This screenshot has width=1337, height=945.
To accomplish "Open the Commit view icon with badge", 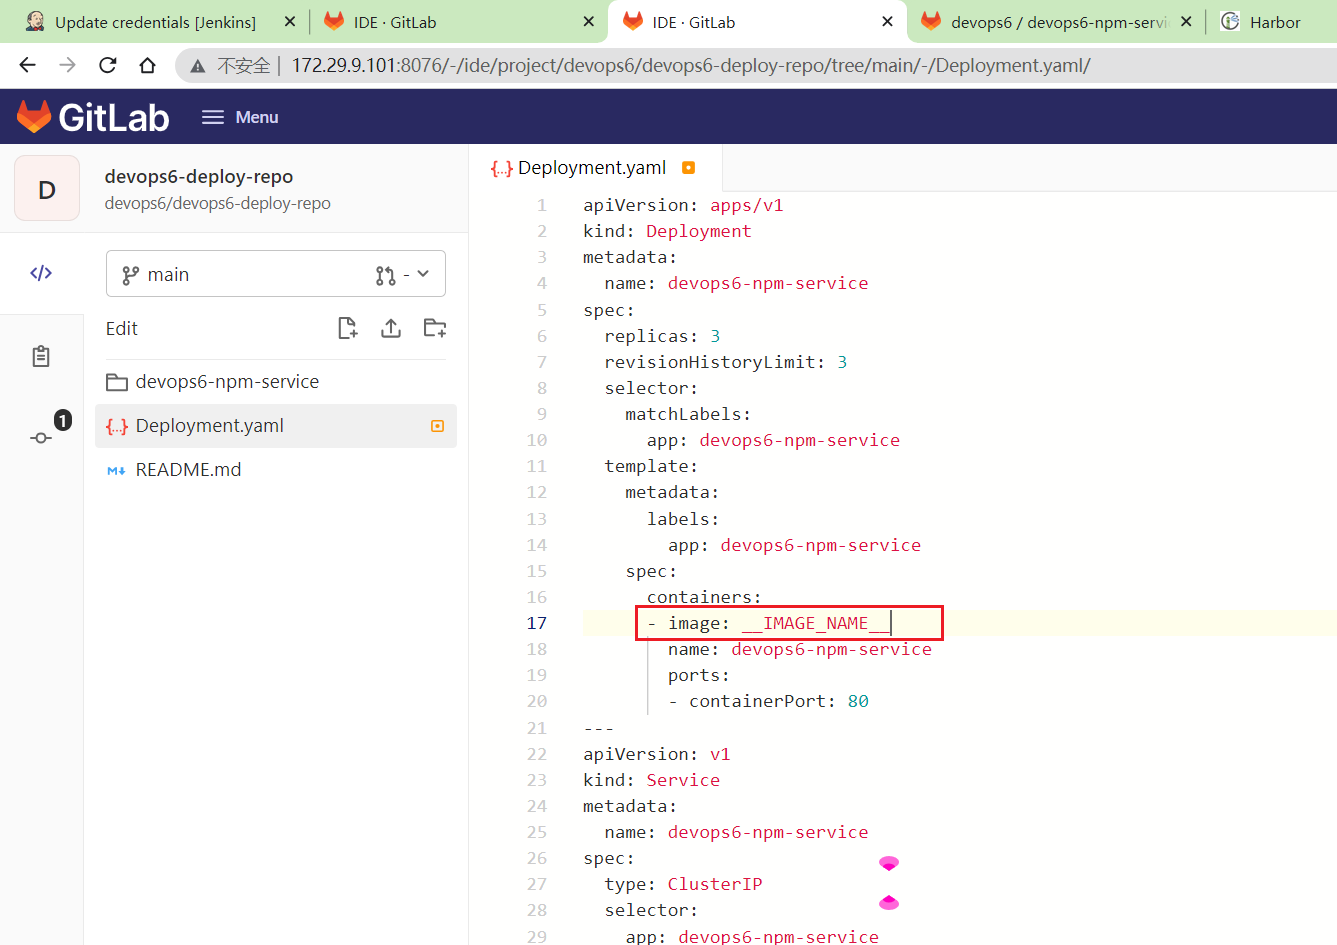I will click(41, 437).
